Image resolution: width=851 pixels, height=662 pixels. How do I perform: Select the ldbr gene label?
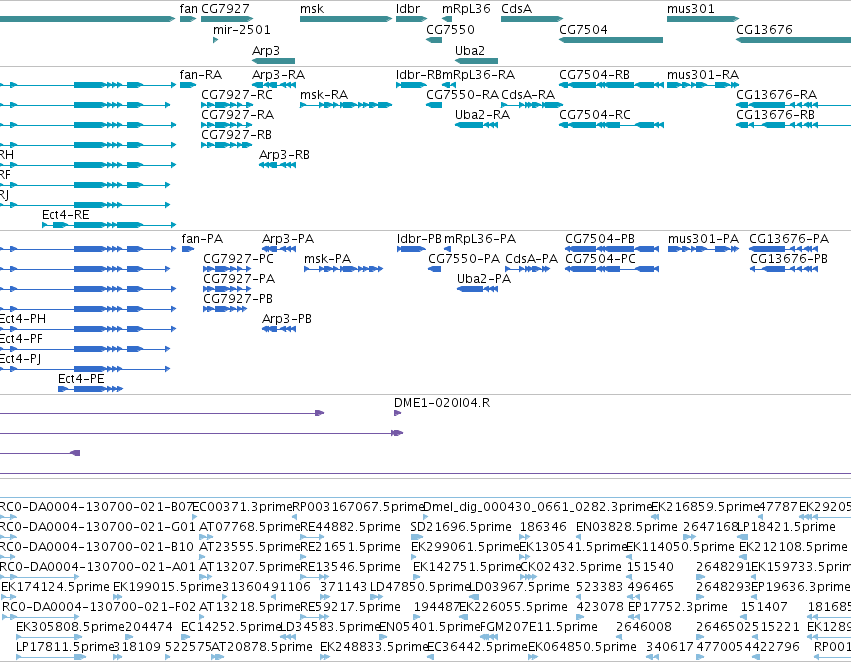(x=408, y=9)
